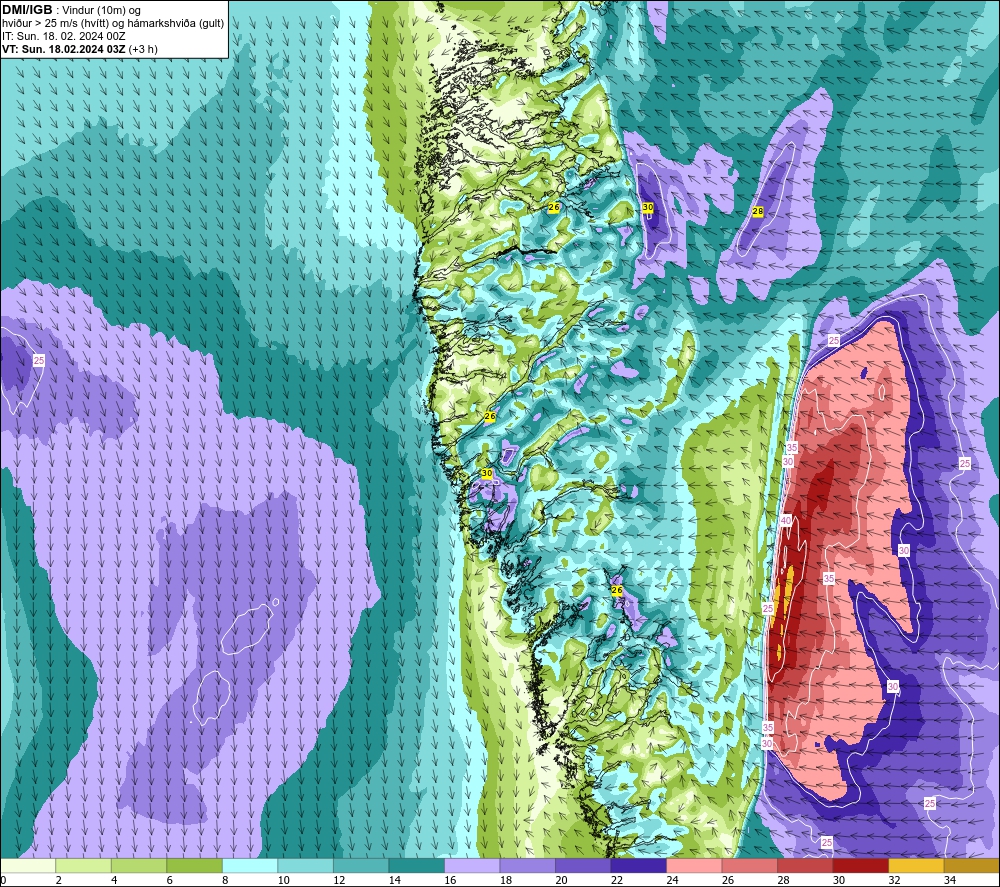Click the '24' tick on the legend scale
This screenshot has height=887, width=1000.
point(672,880)
